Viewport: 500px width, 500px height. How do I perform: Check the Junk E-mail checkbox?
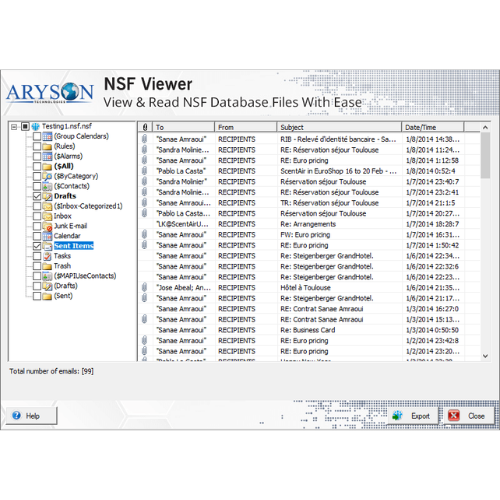37,226
